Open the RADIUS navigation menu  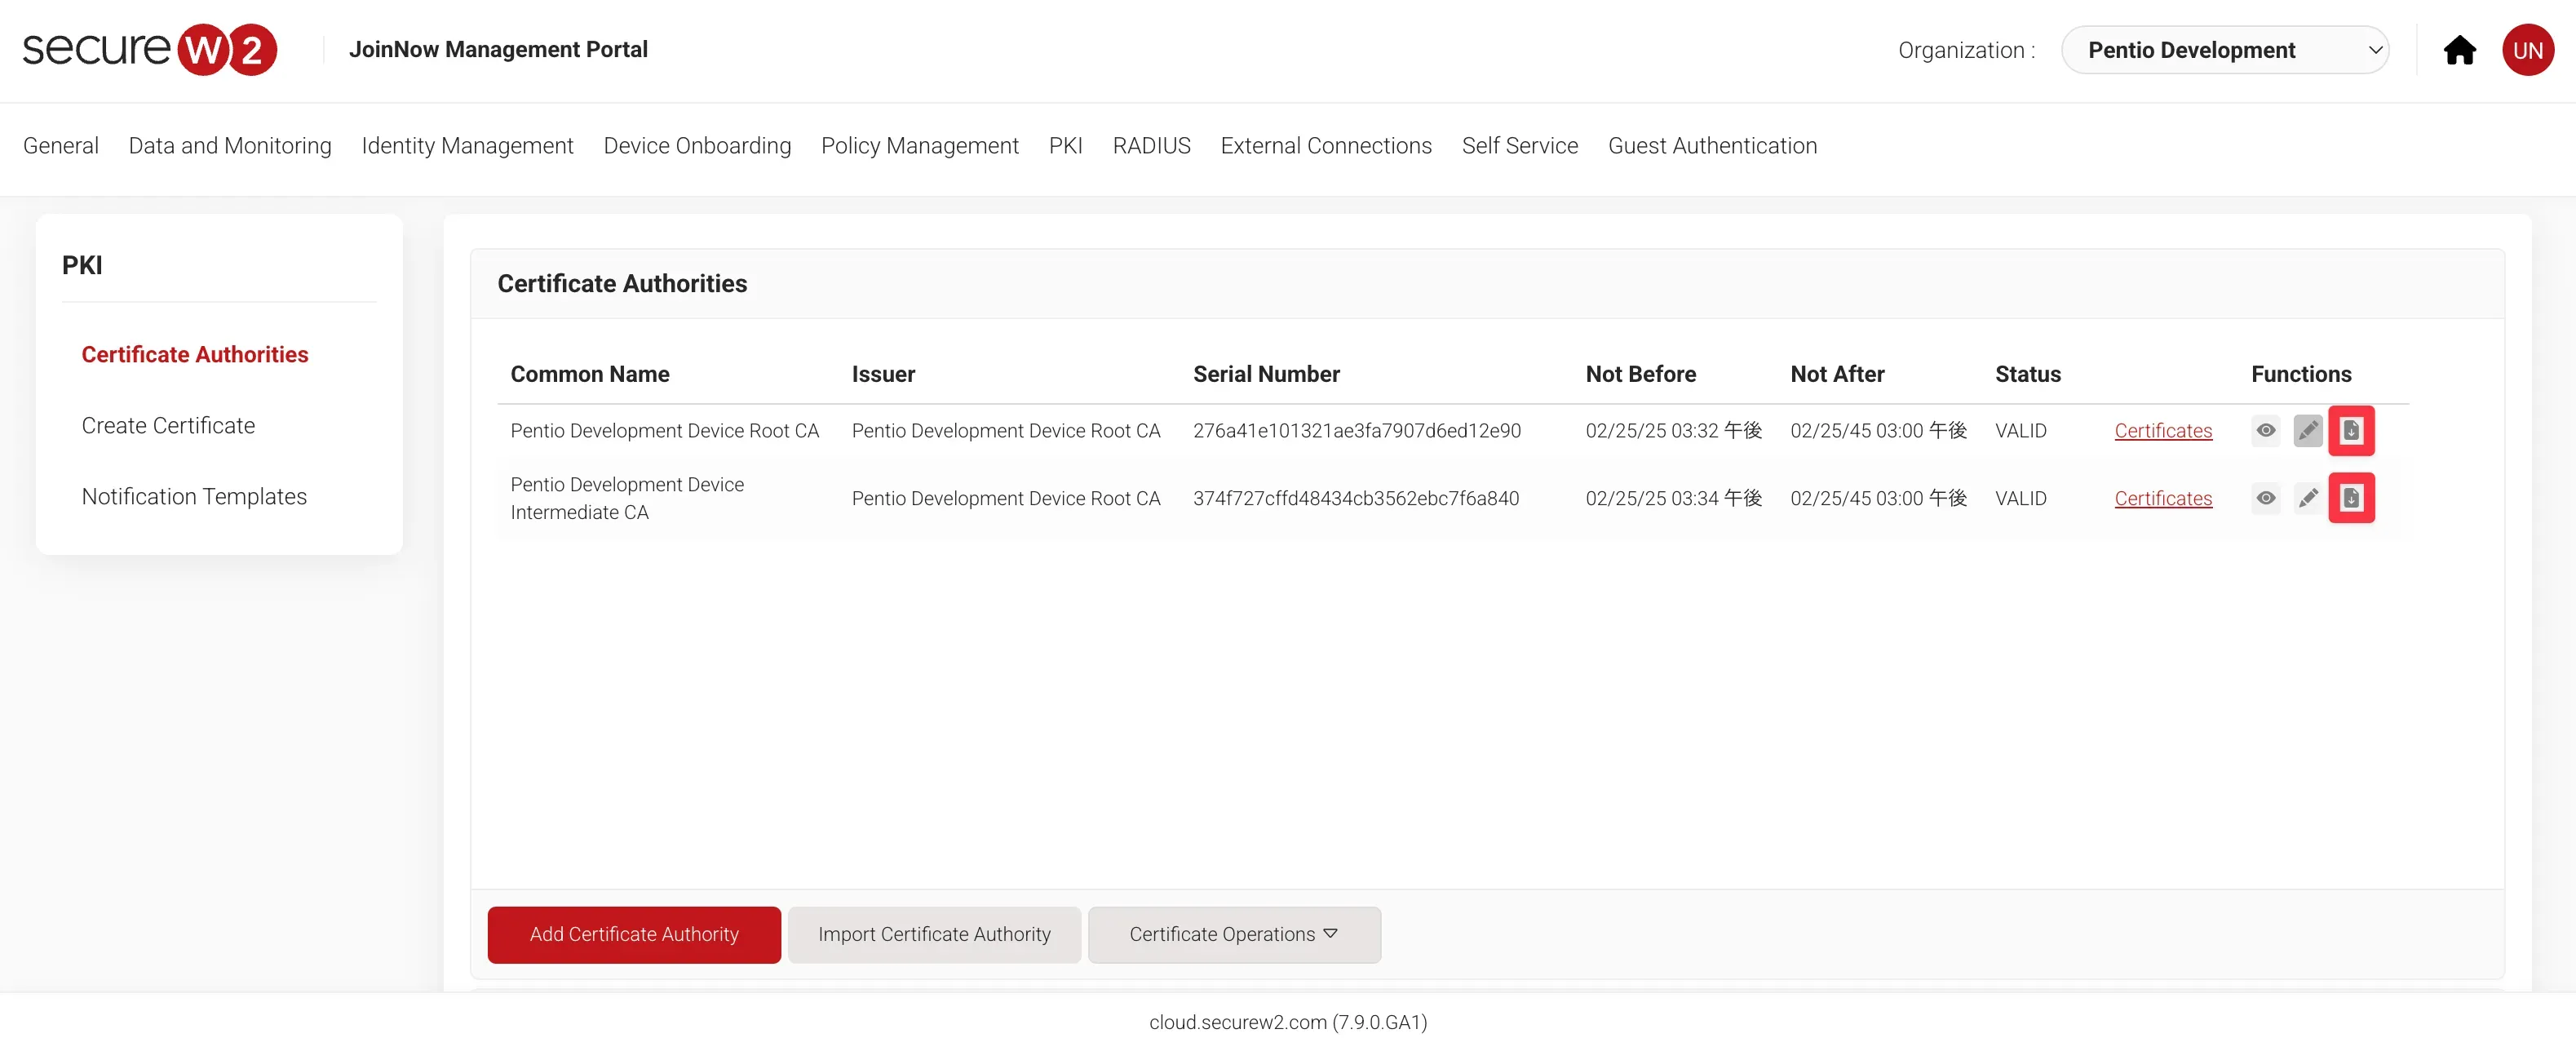coord(1151,146)
